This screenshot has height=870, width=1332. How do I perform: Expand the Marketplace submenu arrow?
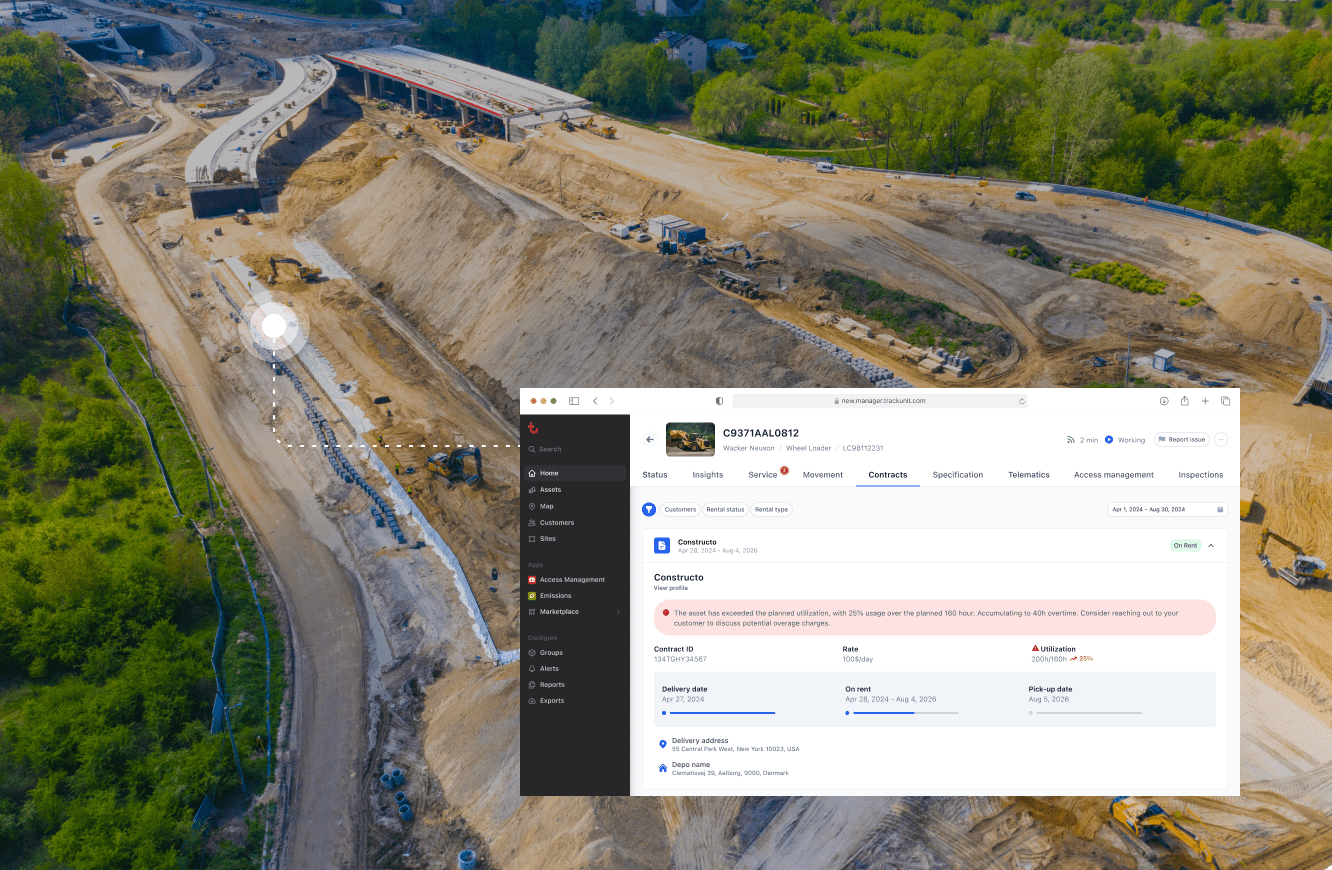pyautogui.click(x=618, y=612)
